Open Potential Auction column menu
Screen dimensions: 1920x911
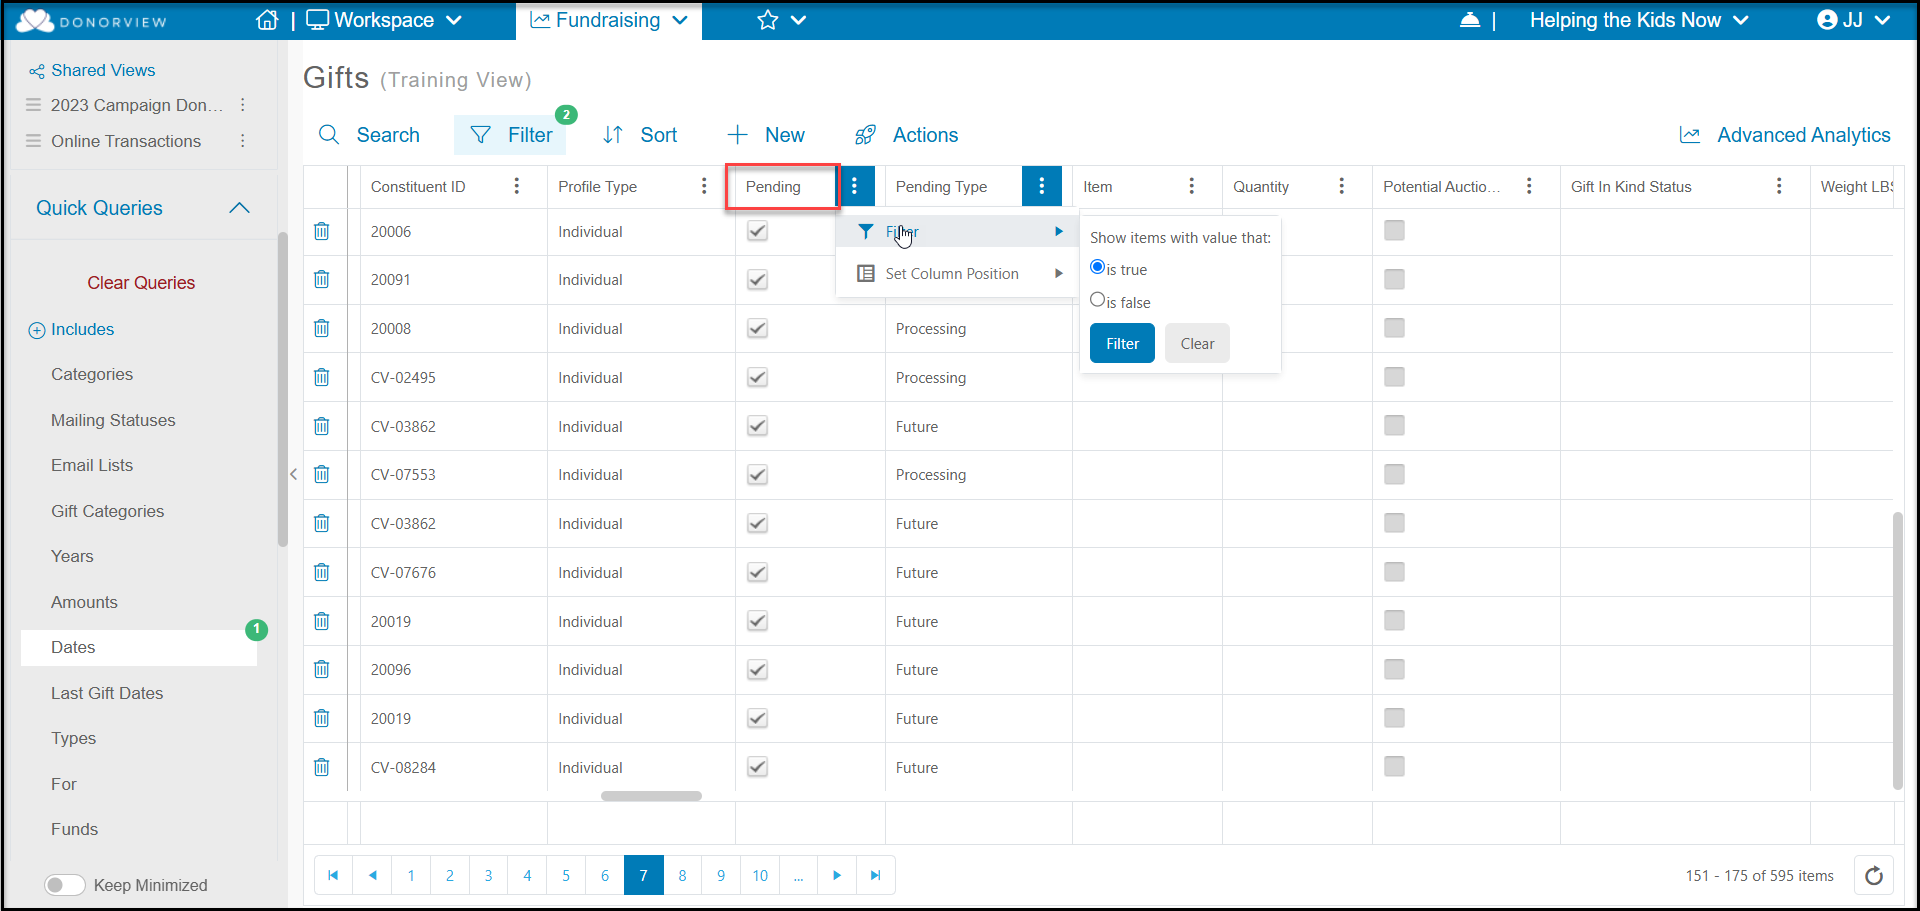click(1530, 186)
